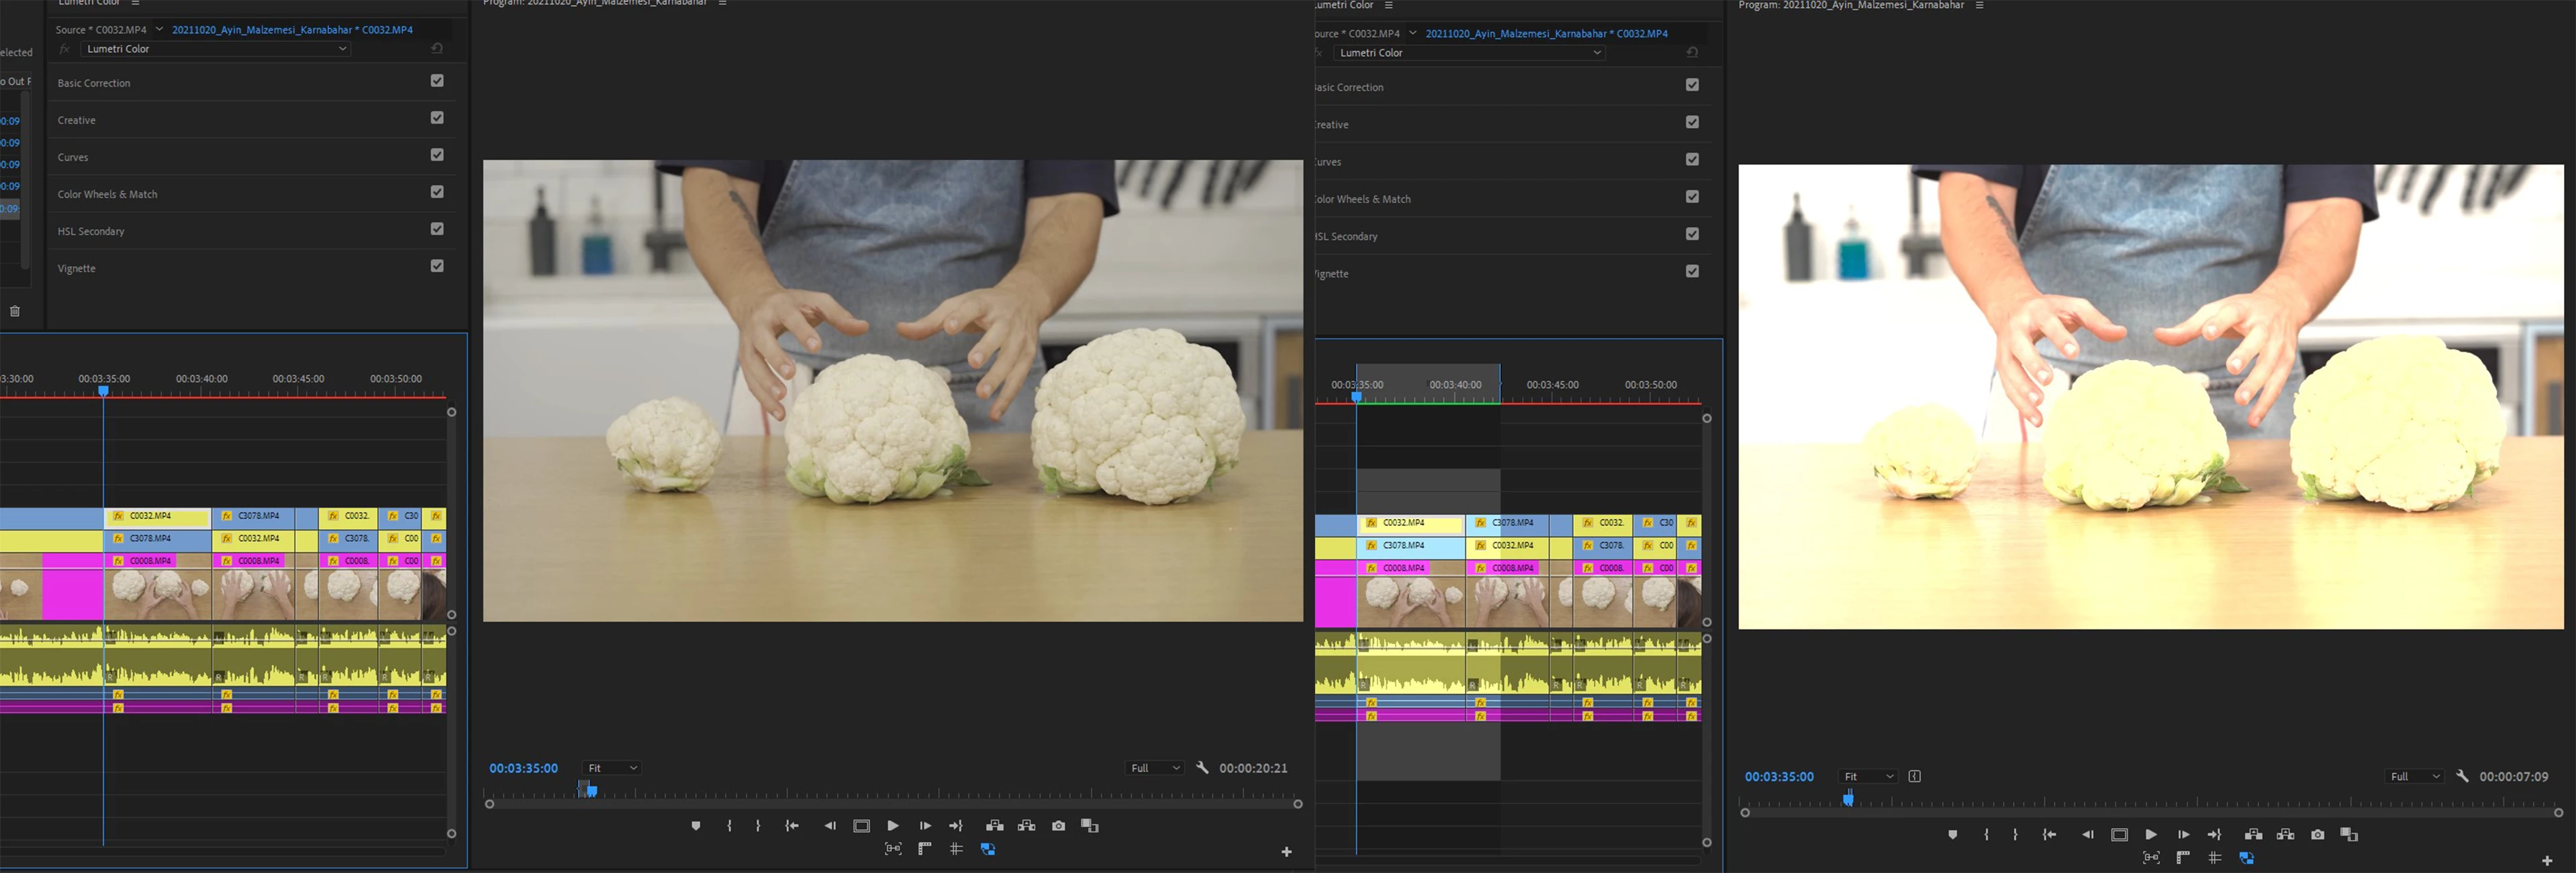Click Export Frame camera icon under the overexposed preview

coord(2317,835)
